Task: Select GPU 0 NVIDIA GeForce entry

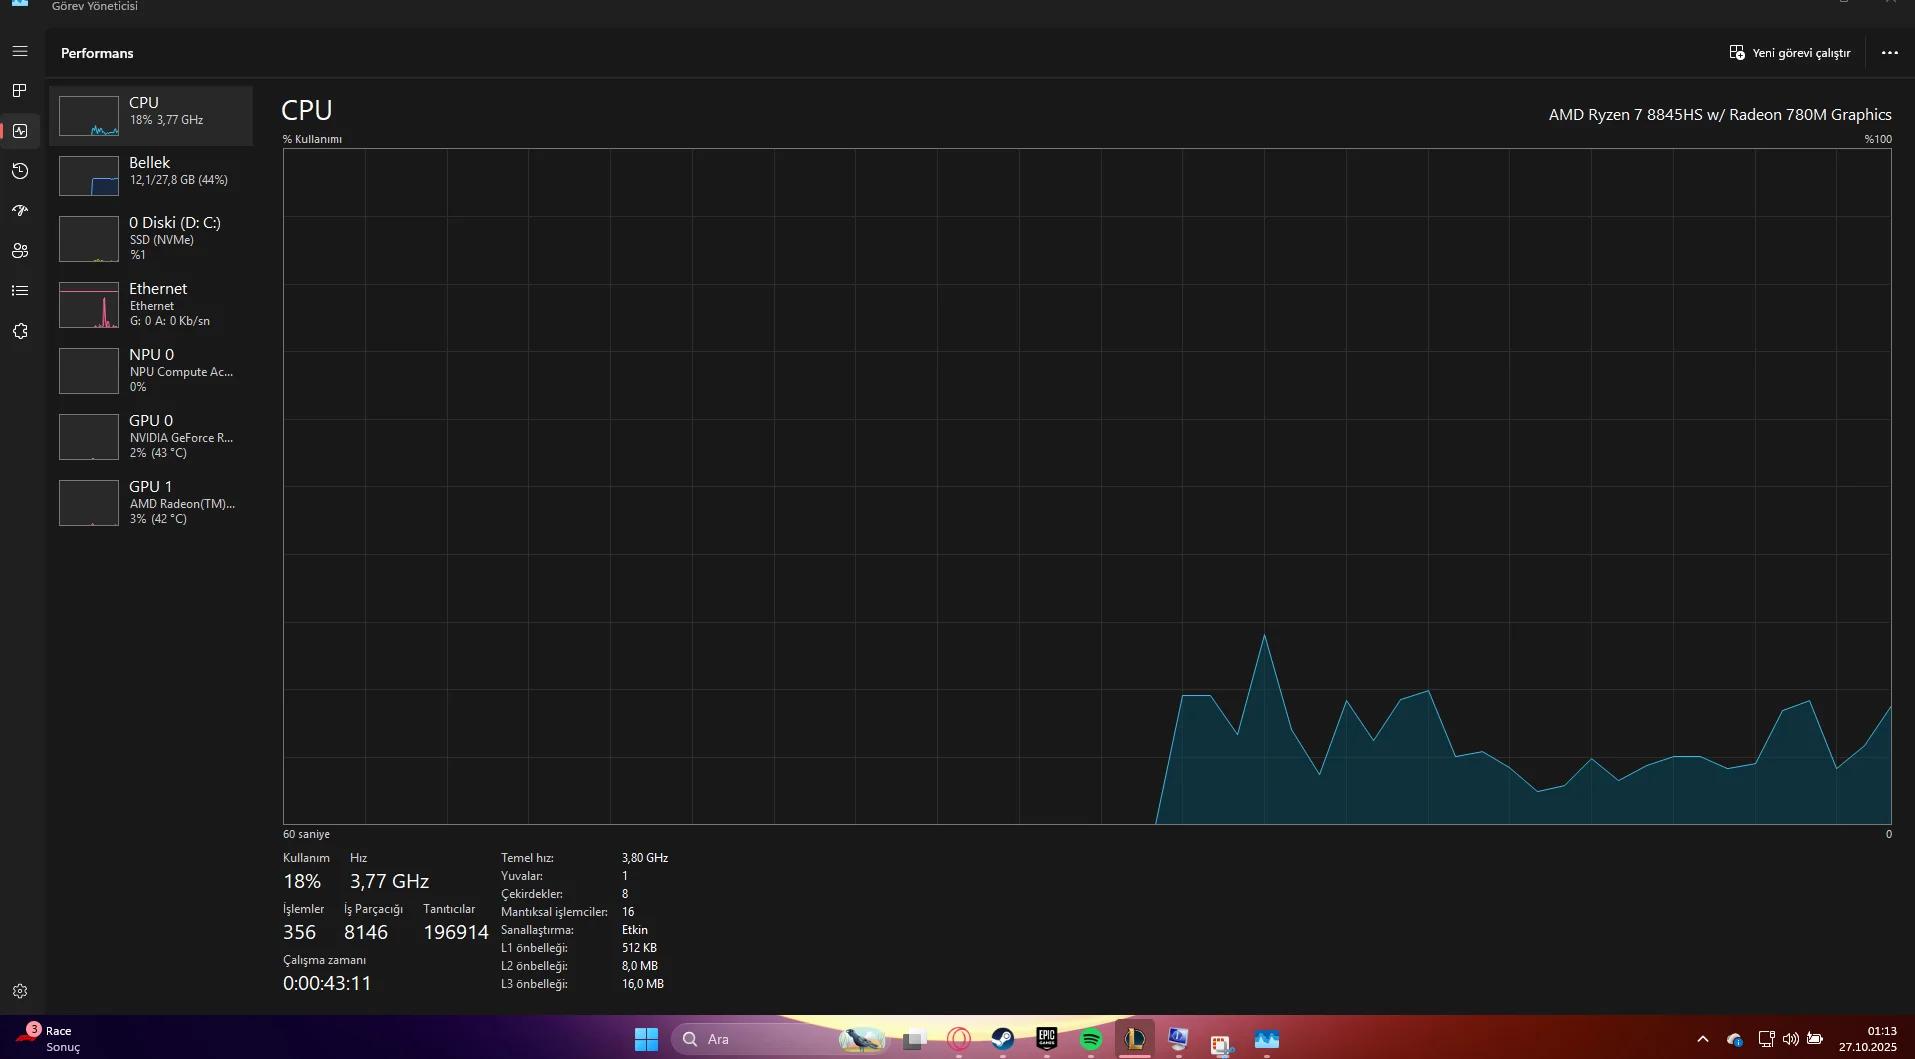Action: coord(151,437)
